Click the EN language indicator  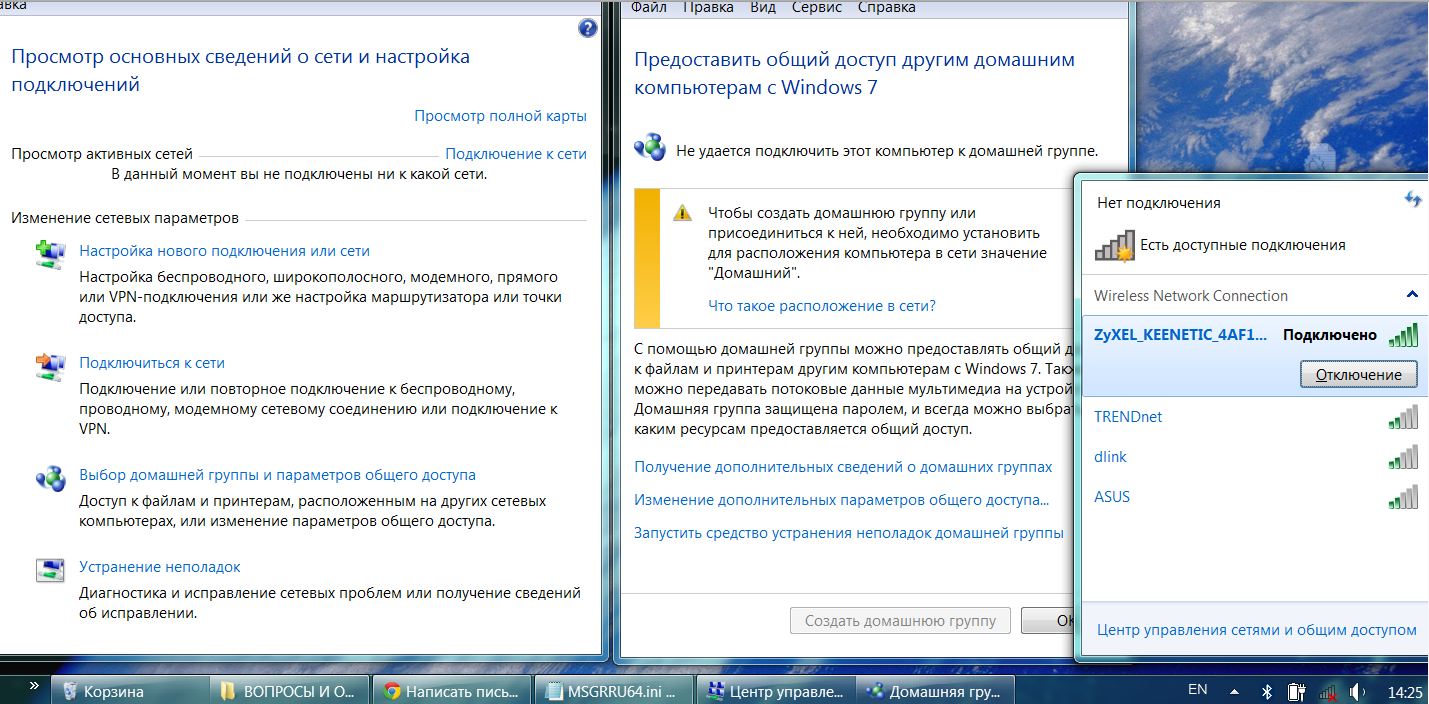1197,690
